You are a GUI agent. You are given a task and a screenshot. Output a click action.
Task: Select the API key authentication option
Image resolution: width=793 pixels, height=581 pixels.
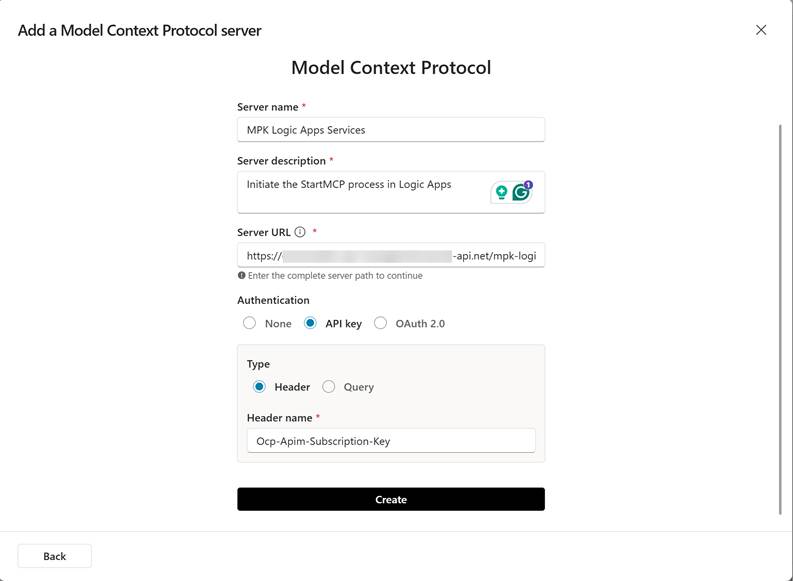tap(310, 323)
